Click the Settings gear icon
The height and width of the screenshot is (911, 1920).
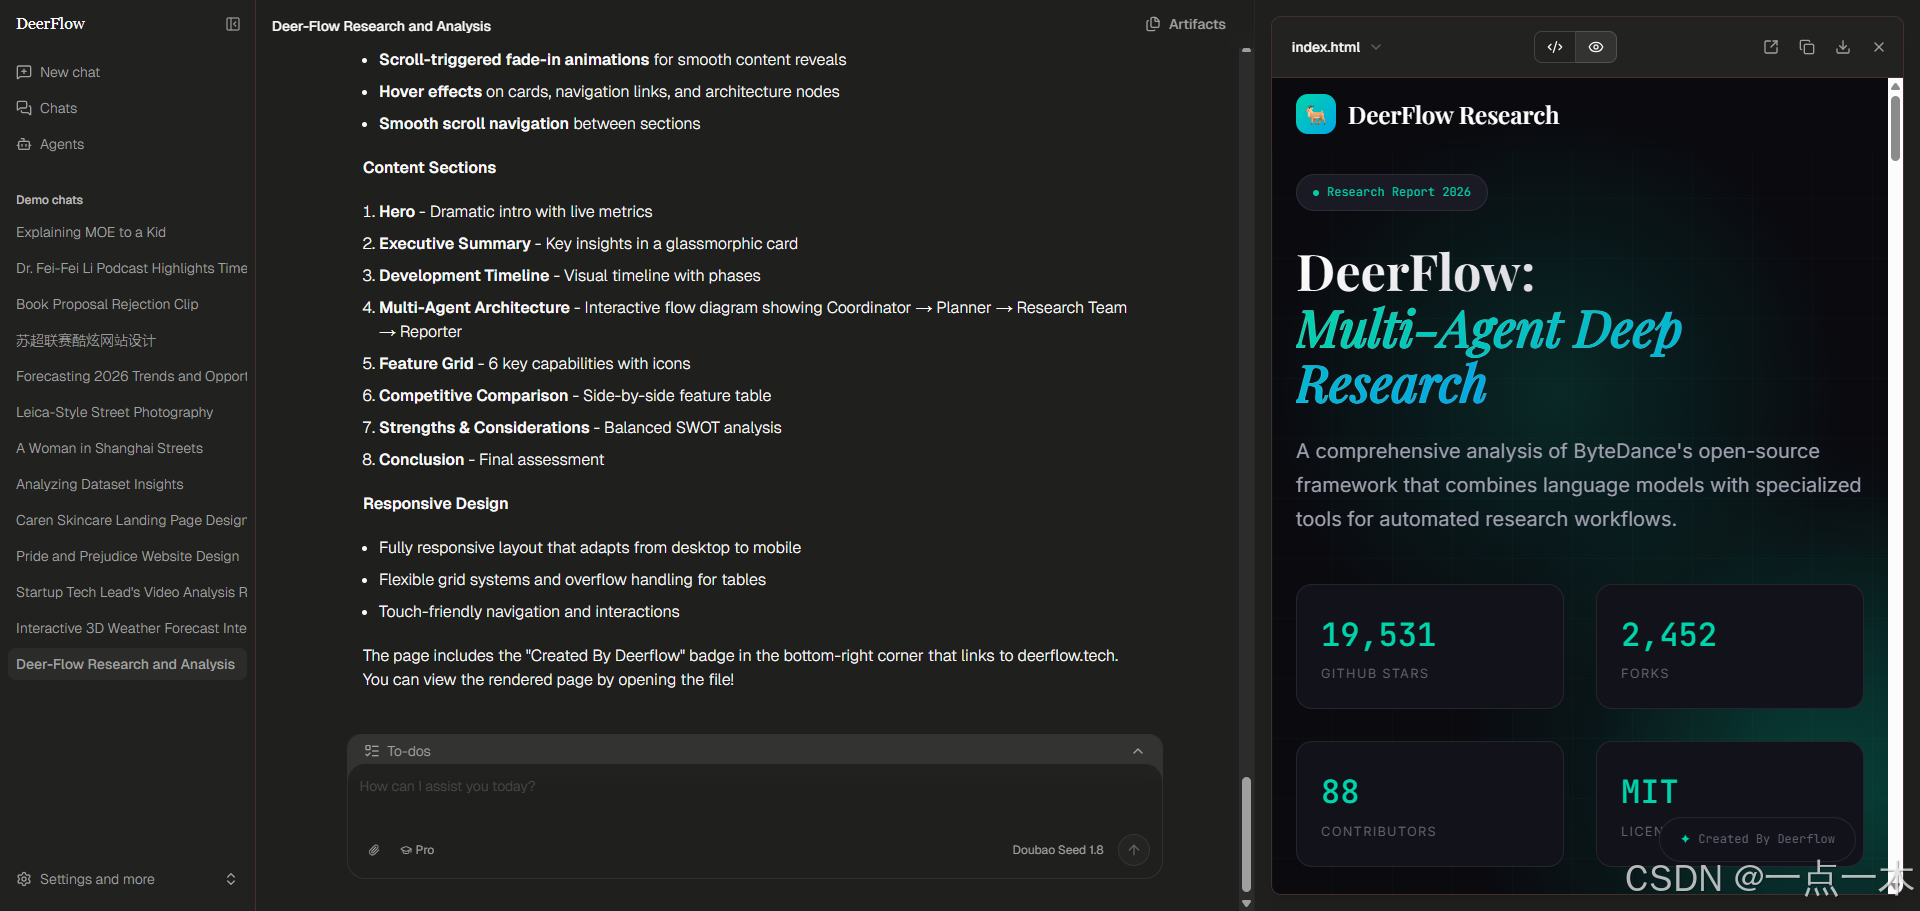pyautogui.click(x=24, y=879)
